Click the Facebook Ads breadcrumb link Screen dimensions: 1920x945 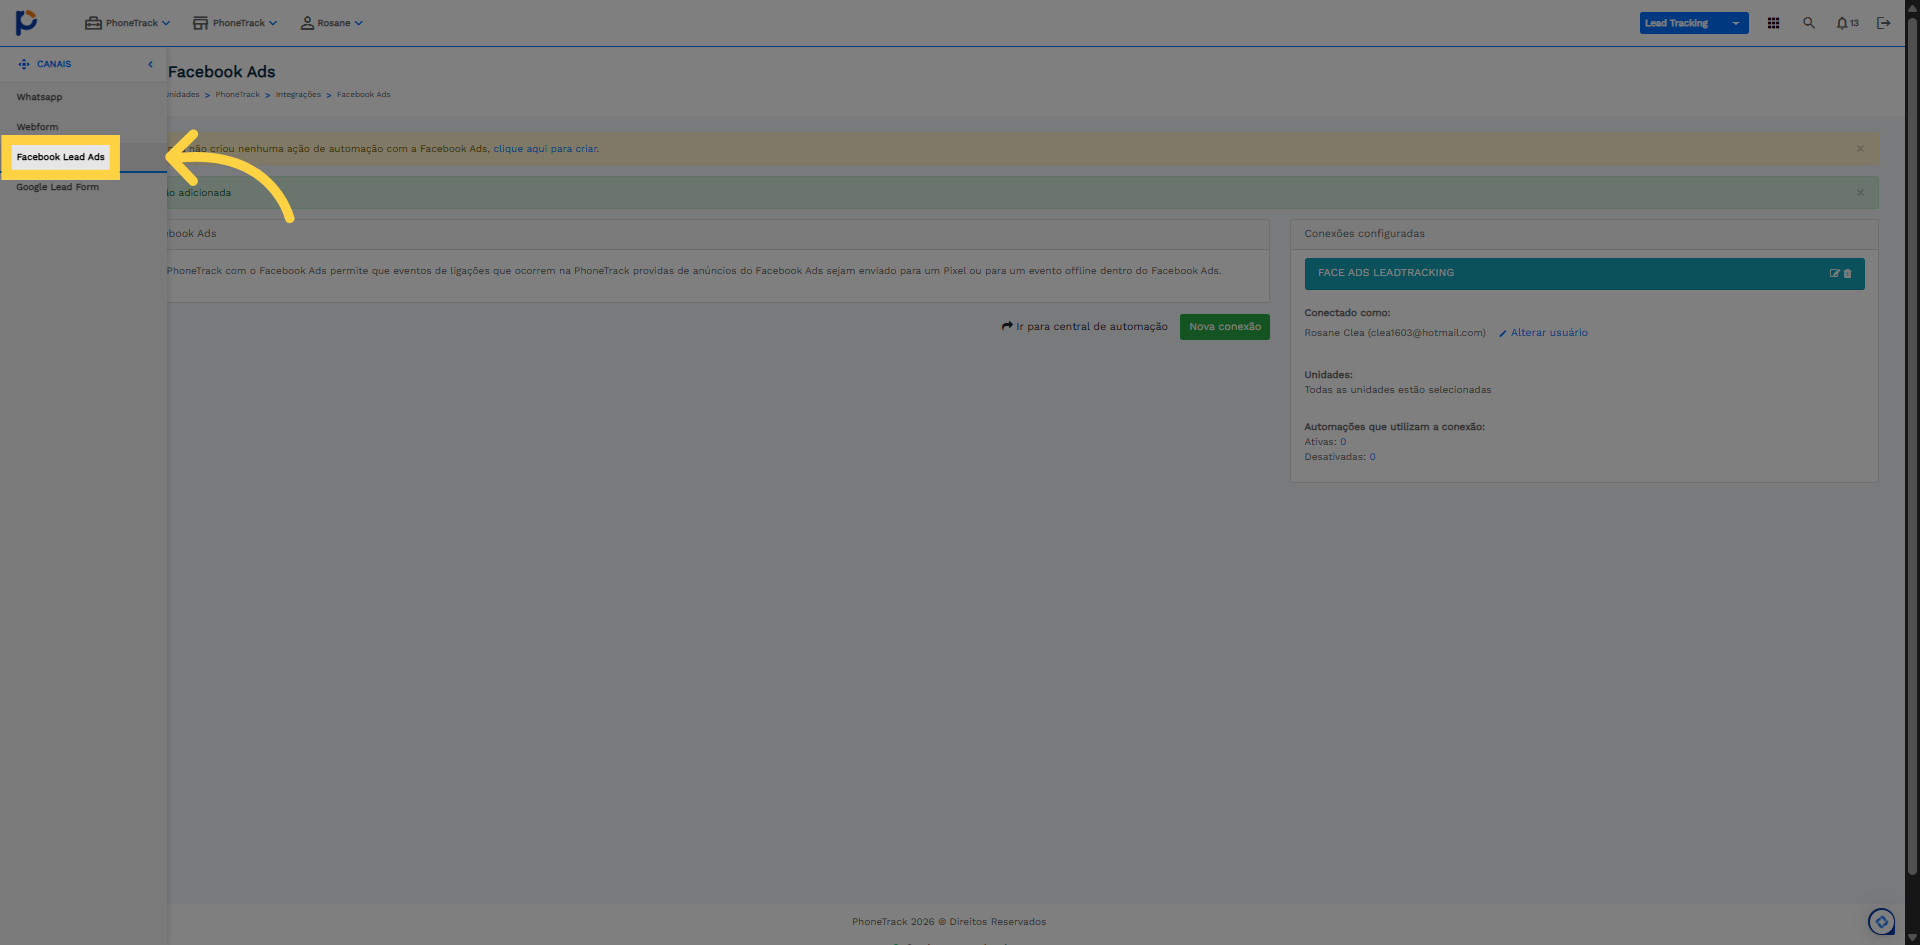tap(364, 95)
